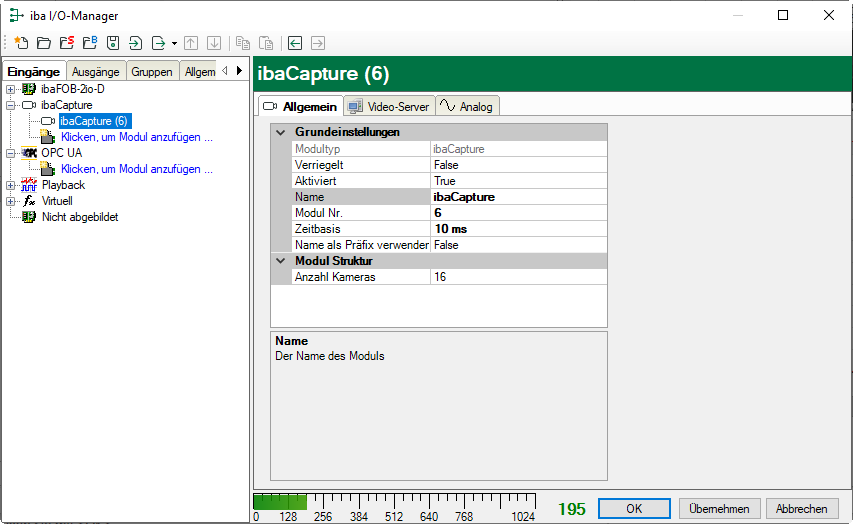Click the green left arrow toolbar icon
This screenshot has width=853, height=524.
[x=295, y=43]
